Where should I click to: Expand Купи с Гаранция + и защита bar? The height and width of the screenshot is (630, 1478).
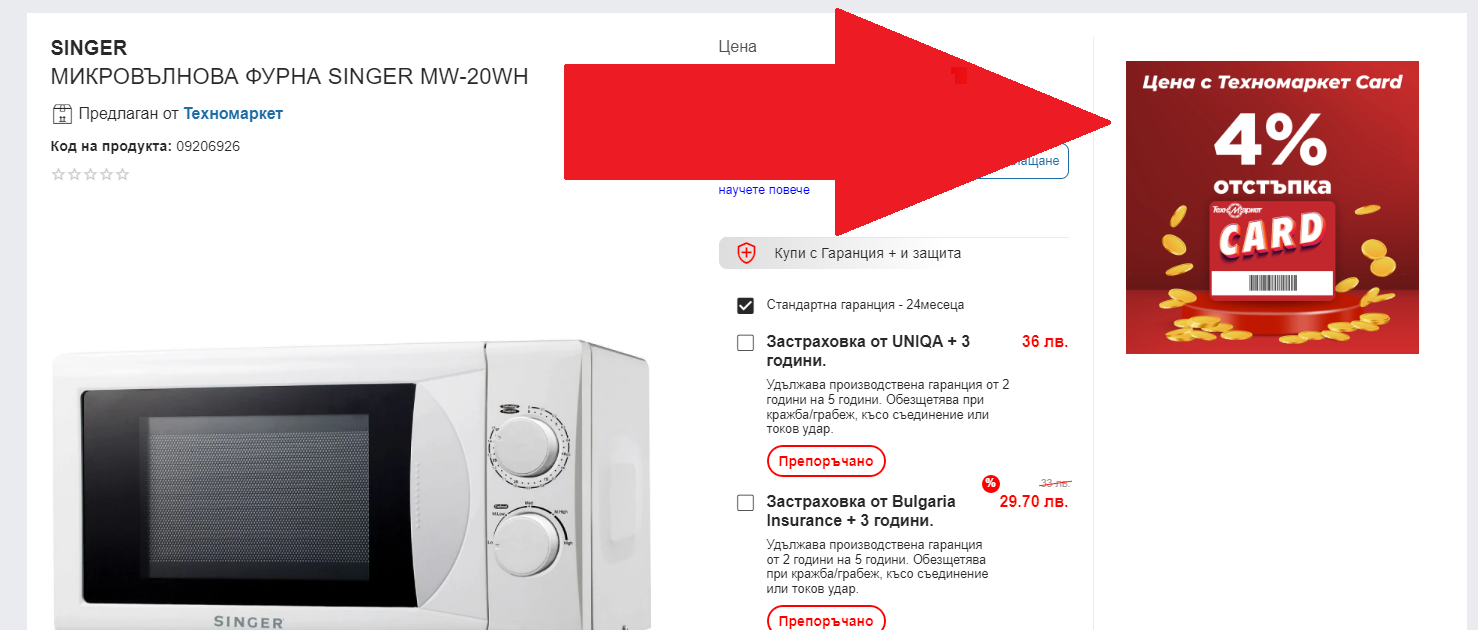pos(894,253)
